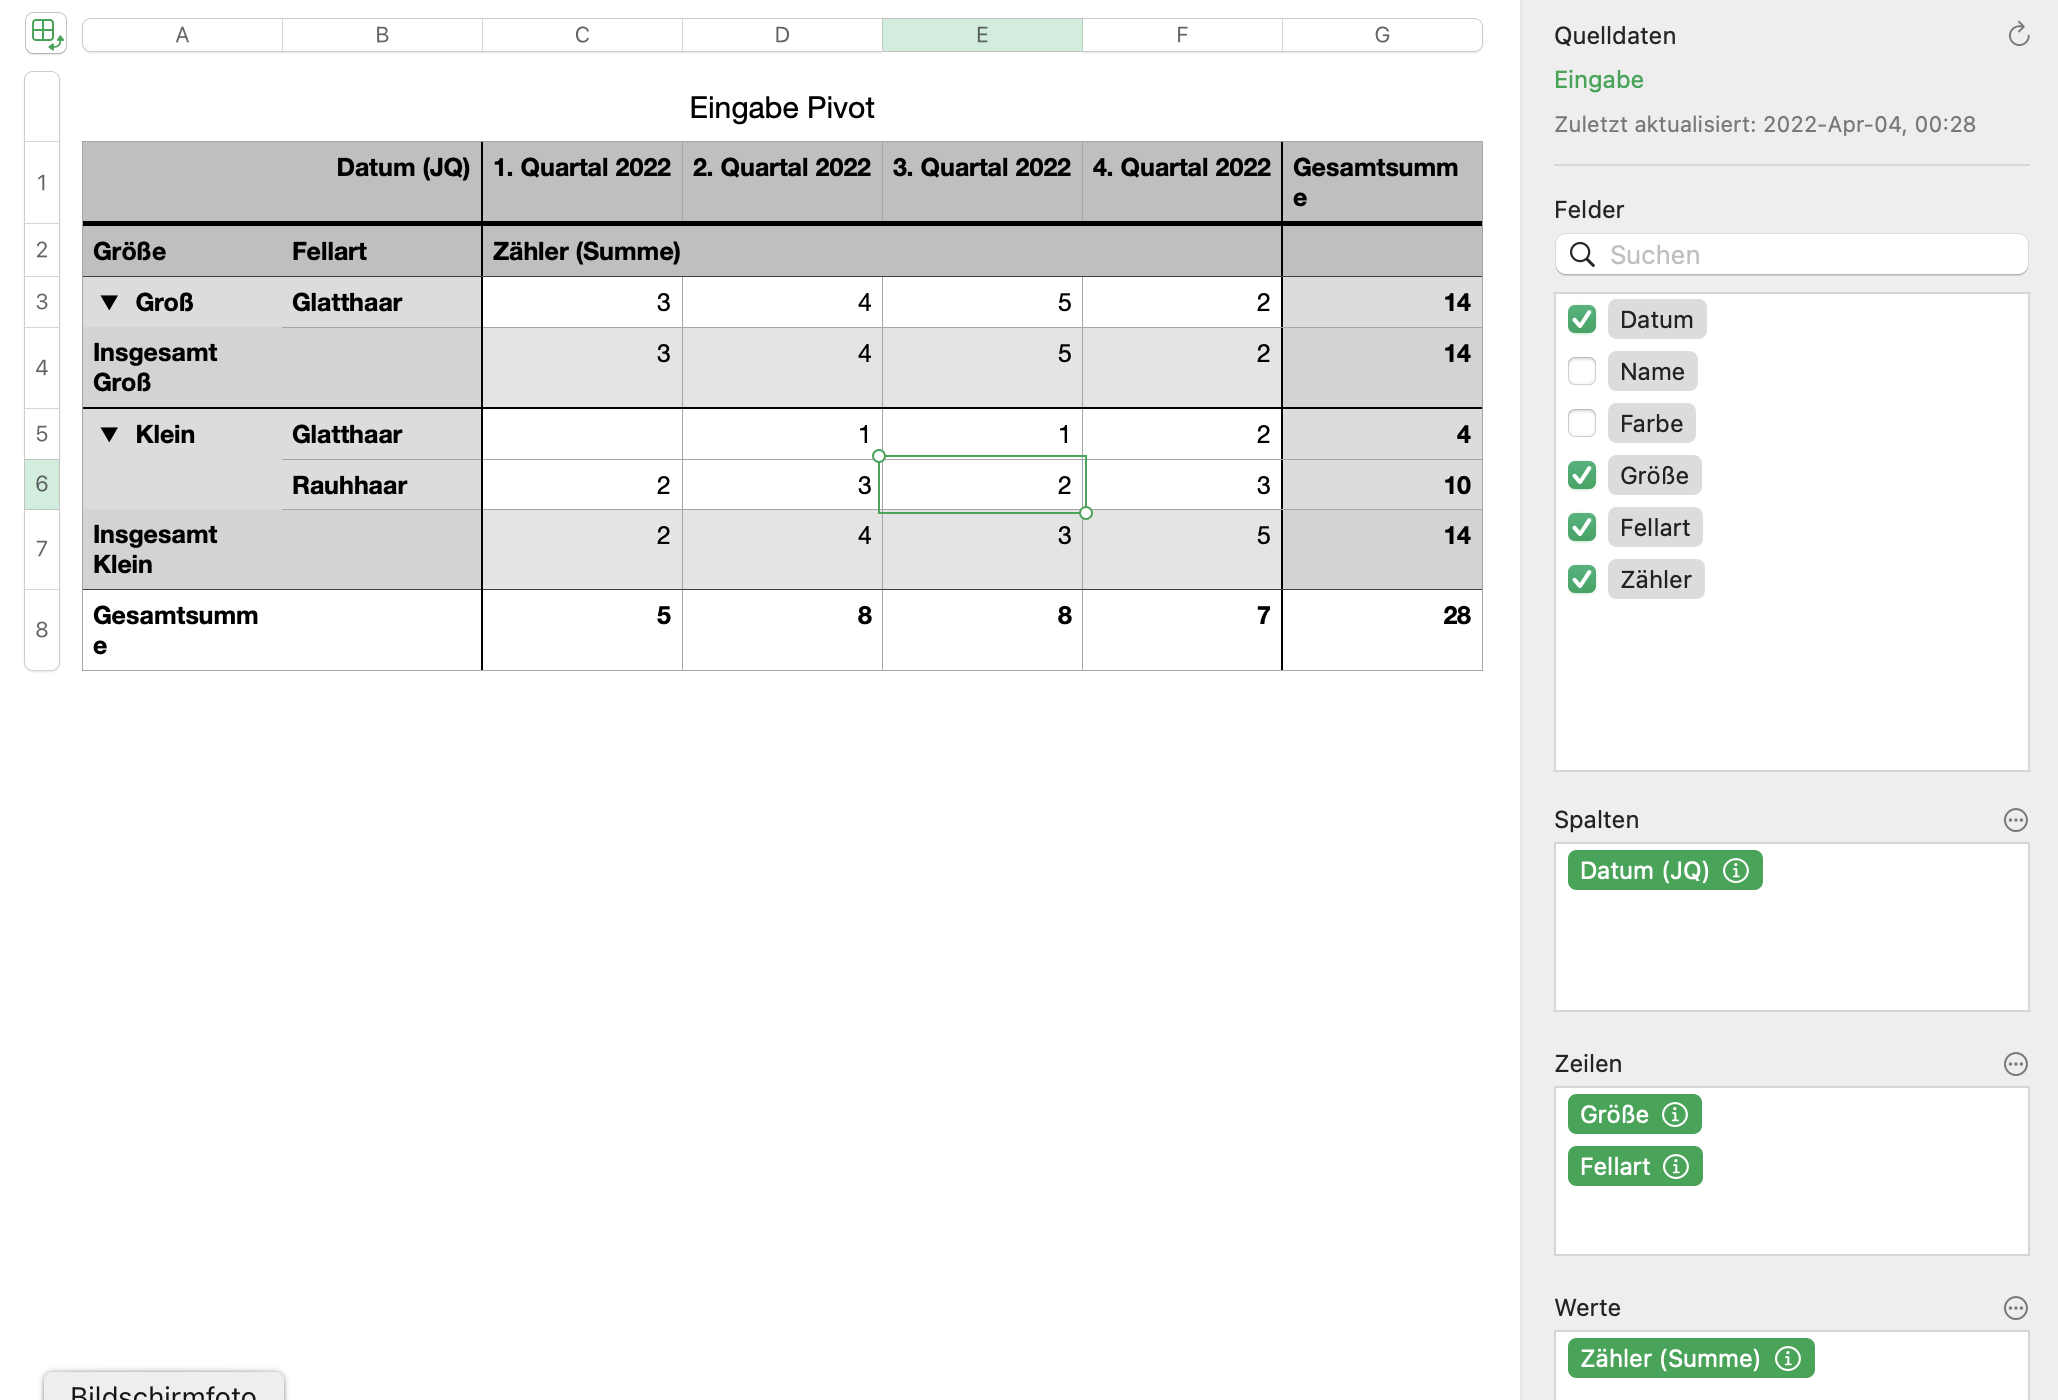Click info icon on Datum (JQ) field
This screenshot has height=1400, width=2058.
pos(1736,871)
